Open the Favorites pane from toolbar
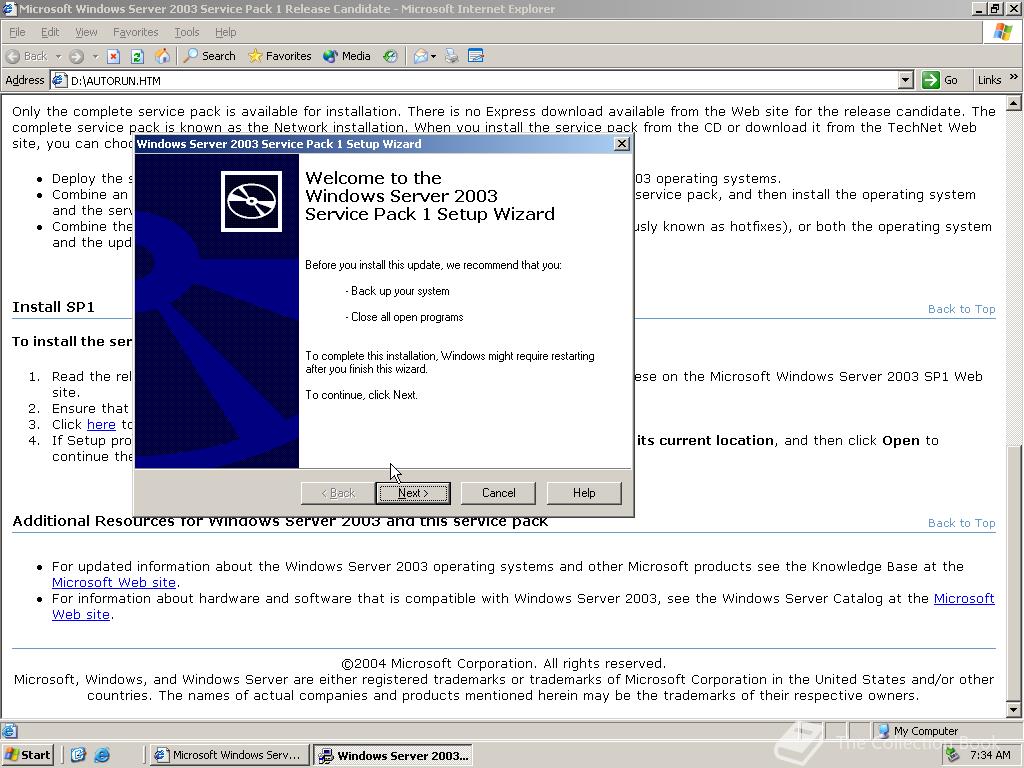This screenshot has height=768, width=1024. [x=280, y=56]
